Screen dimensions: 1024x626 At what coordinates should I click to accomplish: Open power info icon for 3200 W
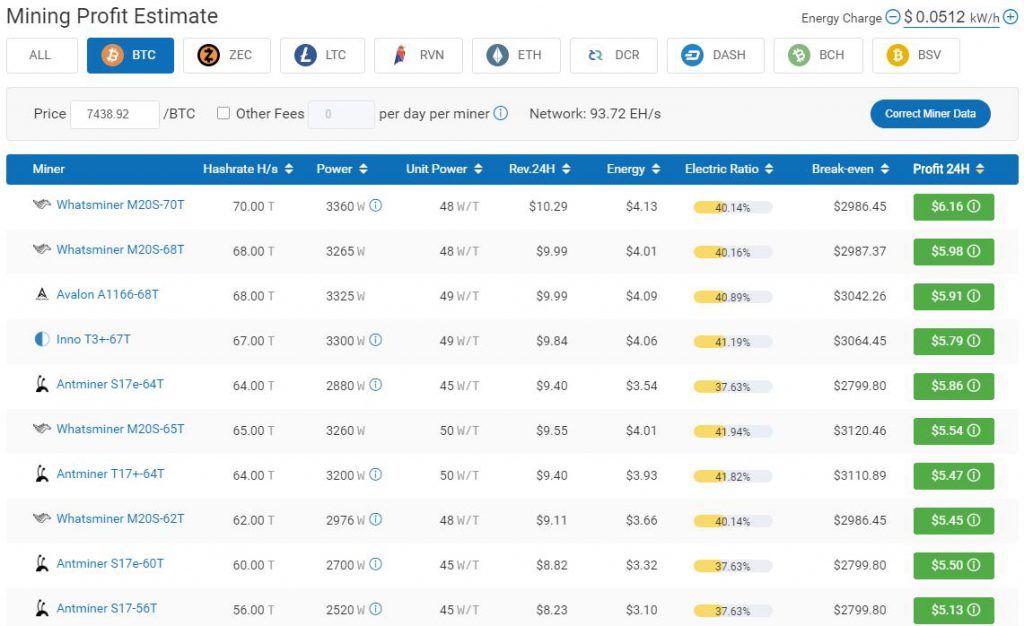(x=376, y=475)
